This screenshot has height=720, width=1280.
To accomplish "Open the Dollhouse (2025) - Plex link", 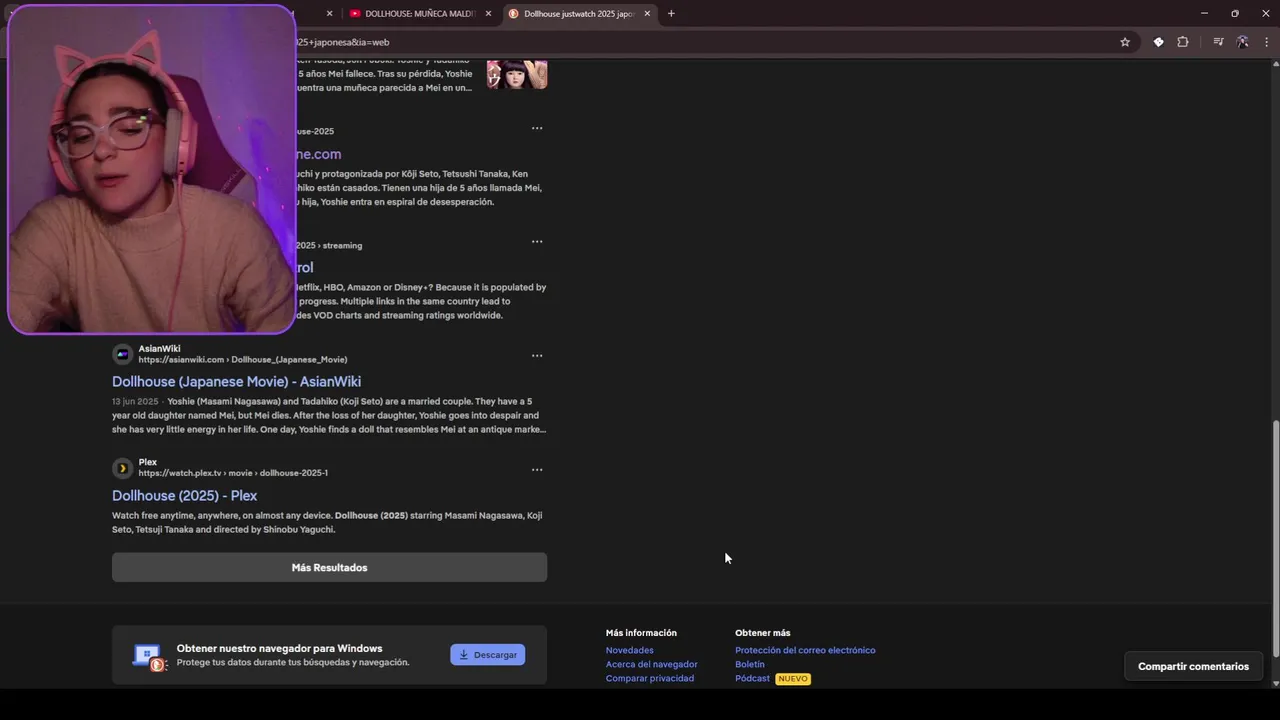I will point(184,495).
